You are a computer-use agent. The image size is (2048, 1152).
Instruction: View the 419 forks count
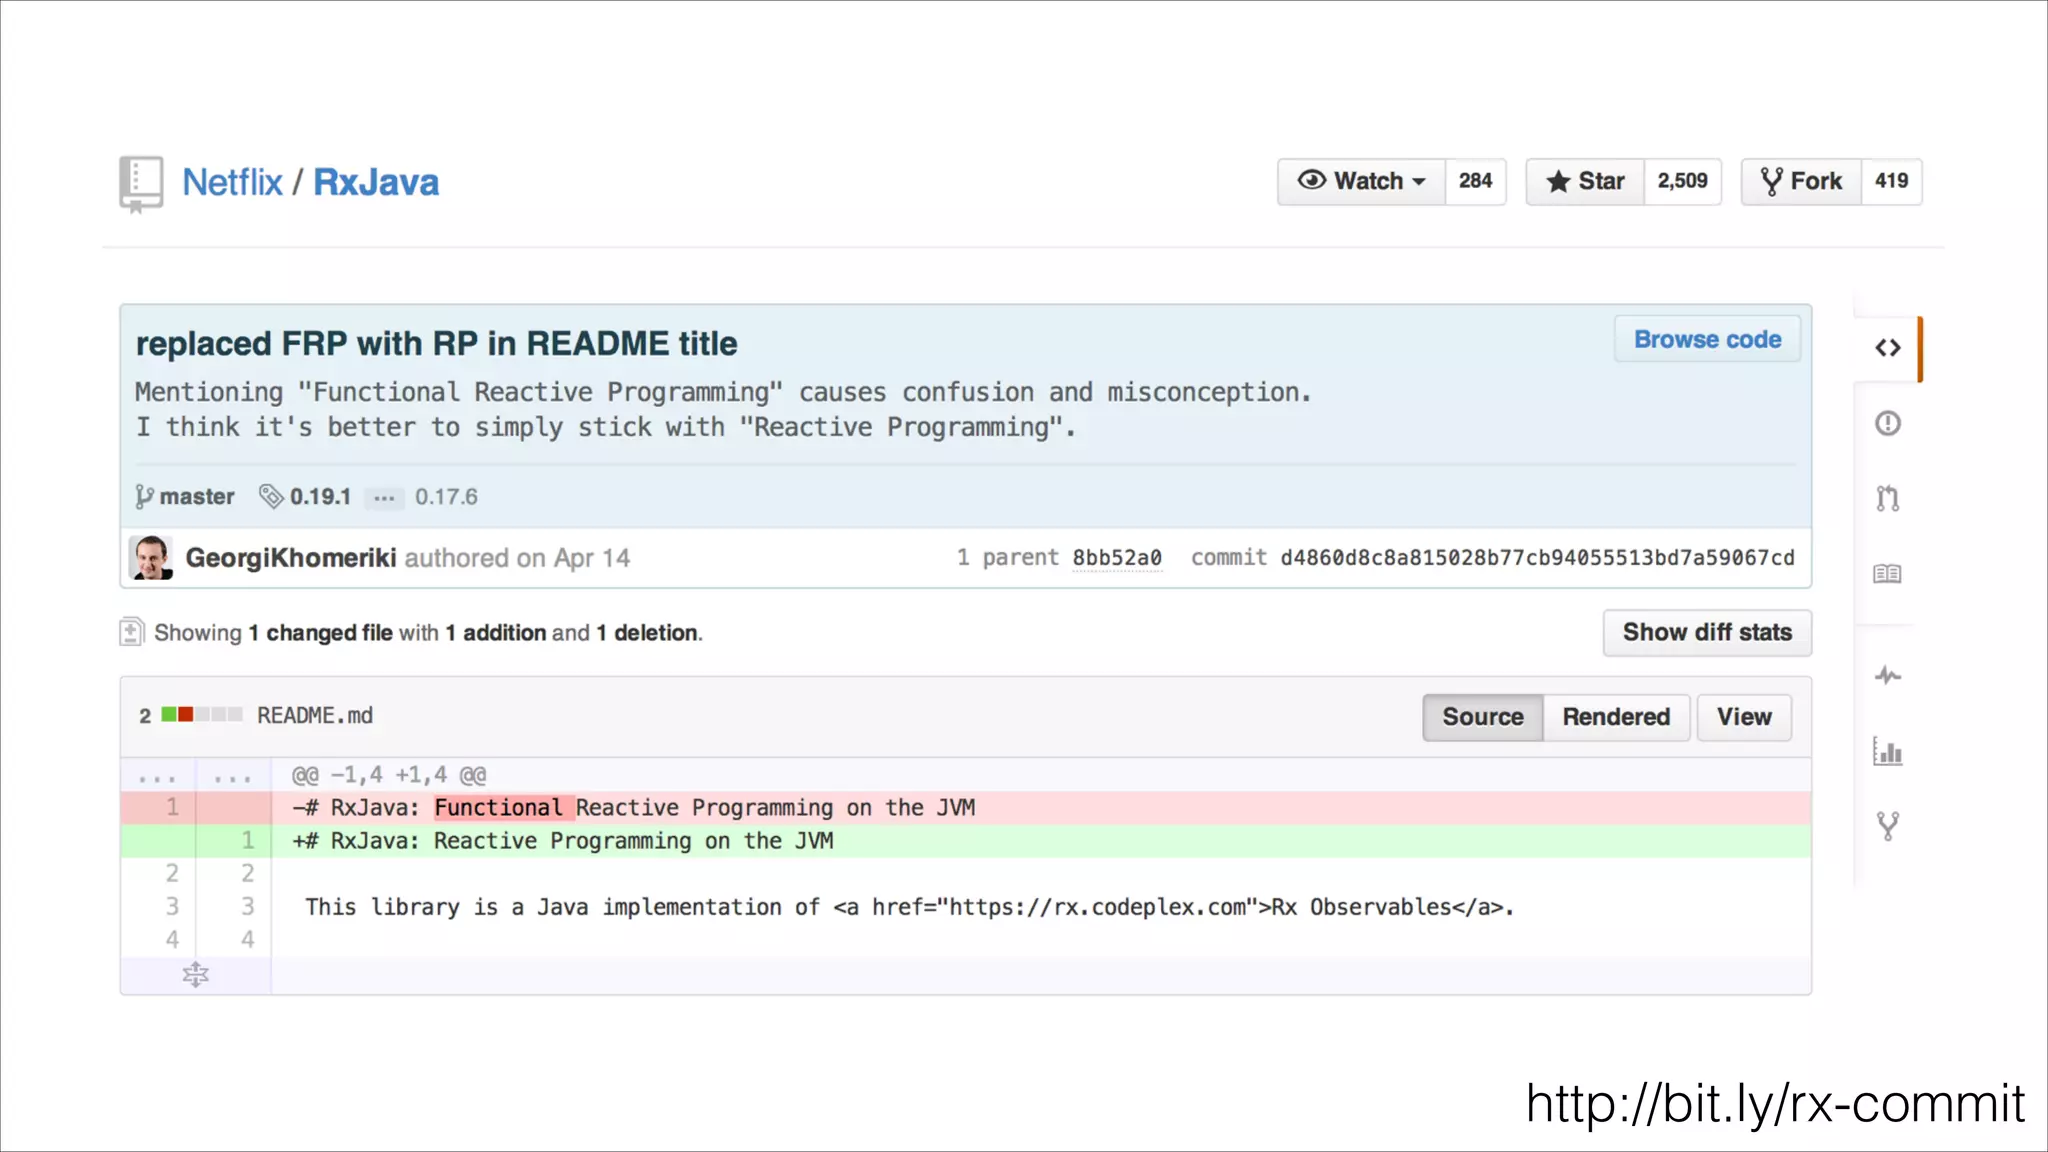1891,181
